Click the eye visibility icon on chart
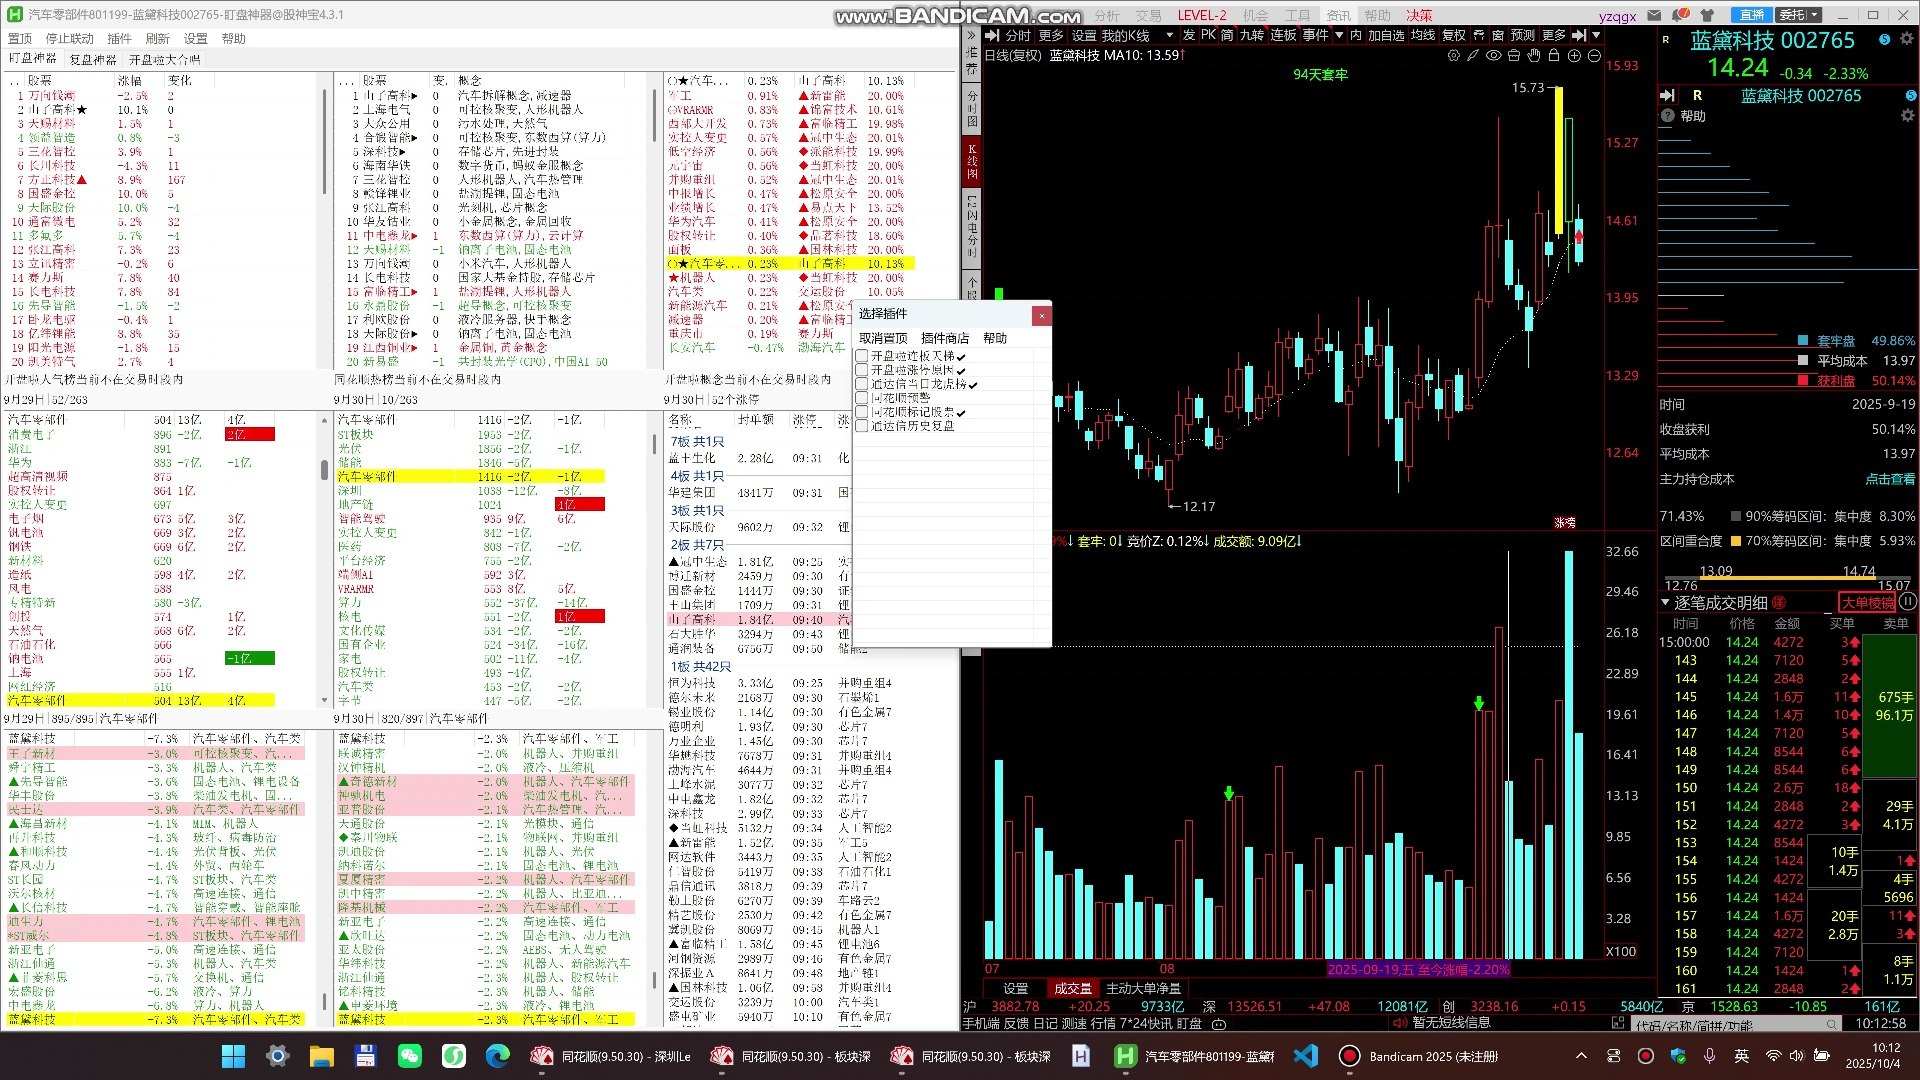Viewport: 1920px width, 1080px height. click(1493, 56)
